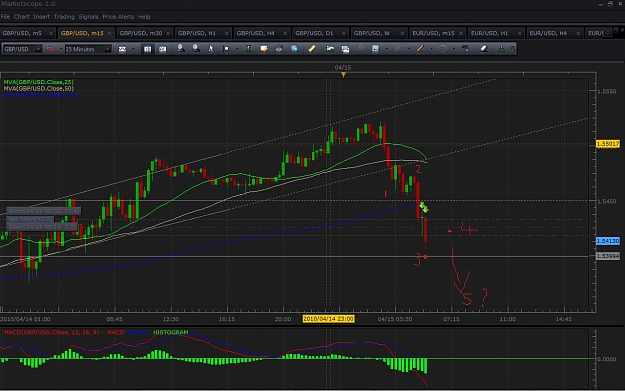The image size is (625, 391).
Task: Click the eye view icon
Action: click(x=279, y=49)
